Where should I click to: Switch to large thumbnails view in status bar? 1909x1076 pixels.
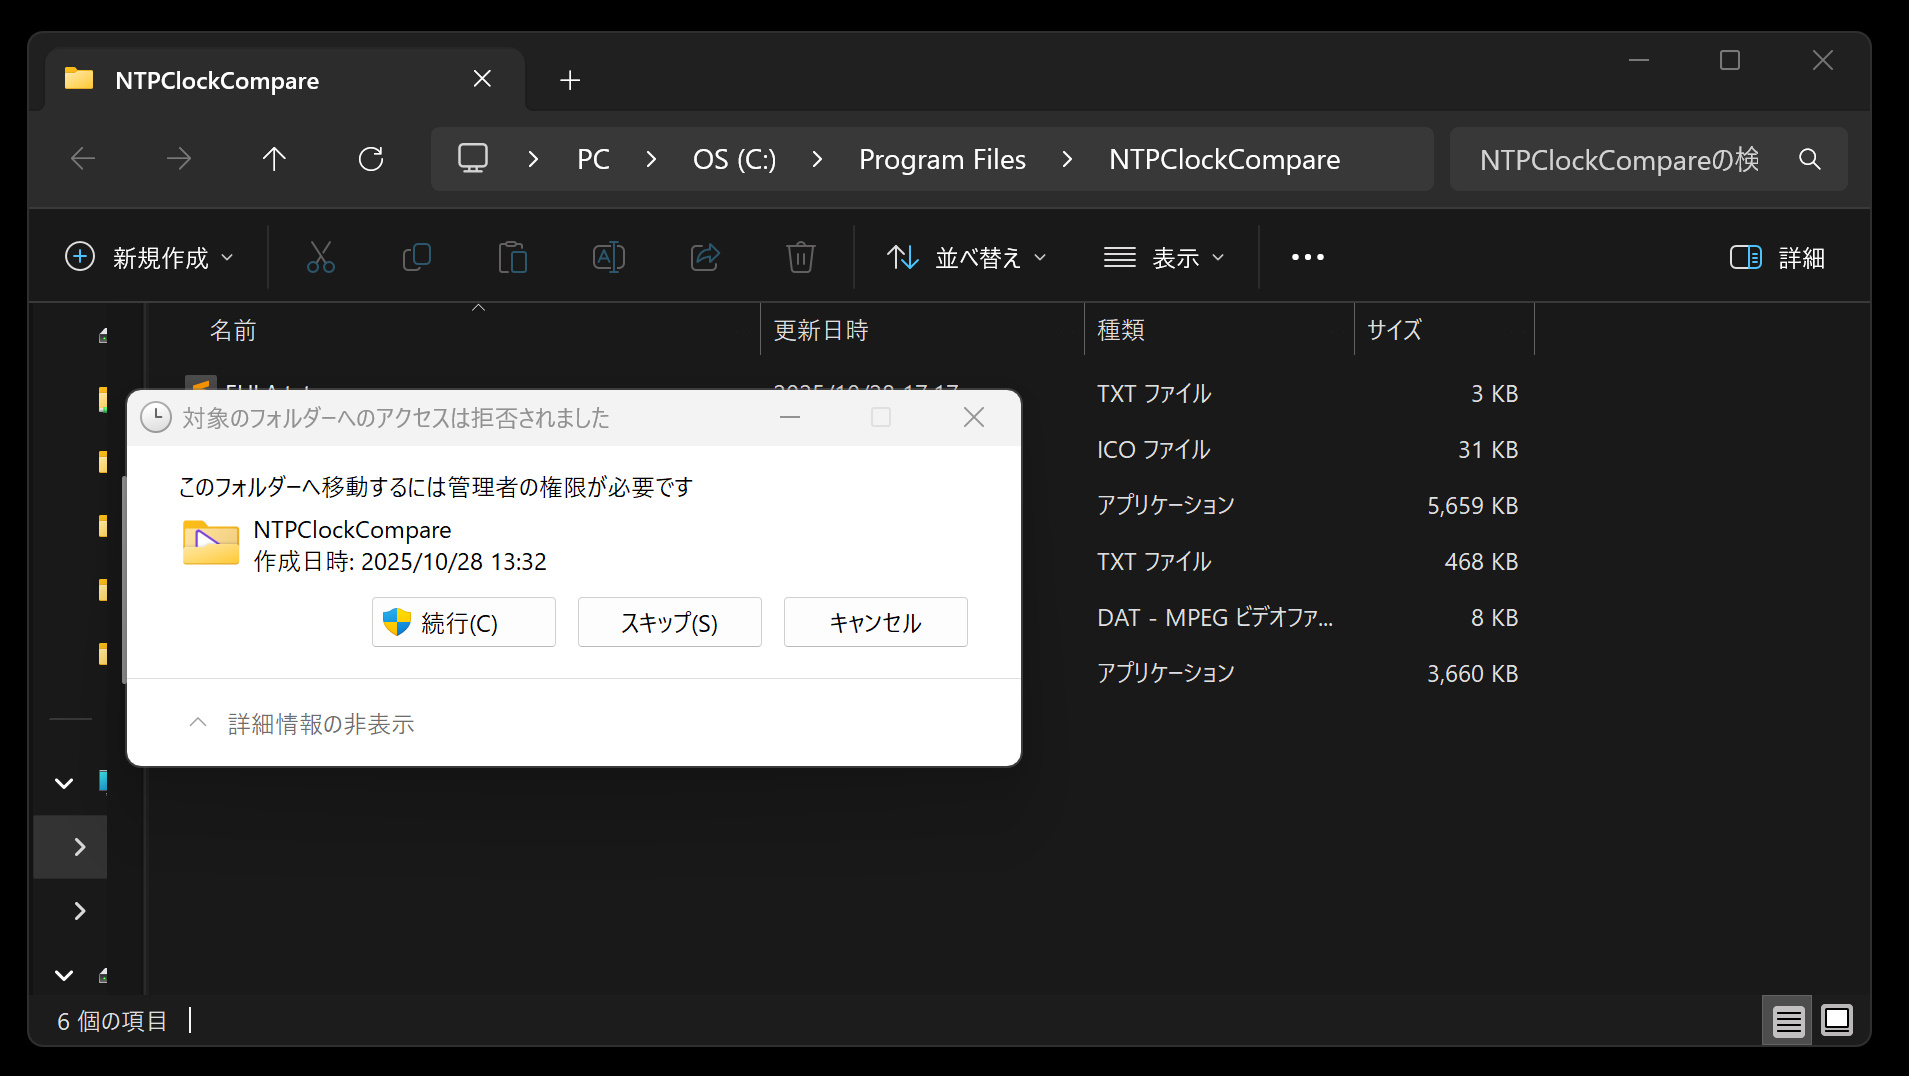[1836, 1021]
